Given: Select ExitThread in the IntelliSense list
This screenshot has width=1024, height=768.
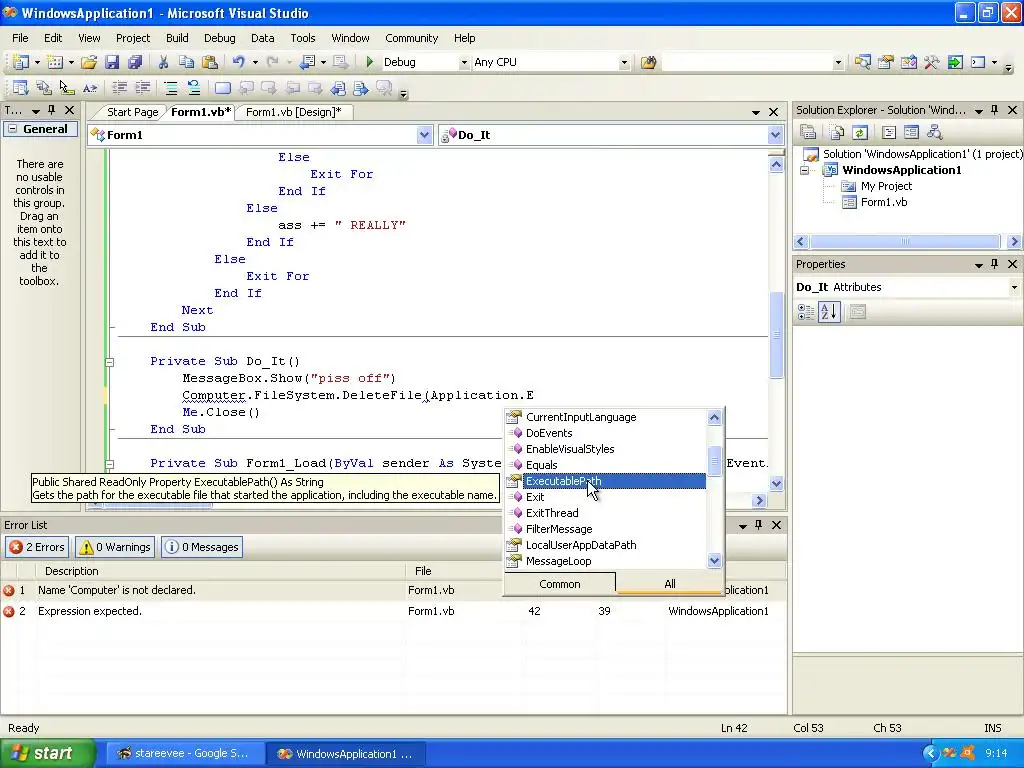Looking at the screenshot, I should coord(552,513).
